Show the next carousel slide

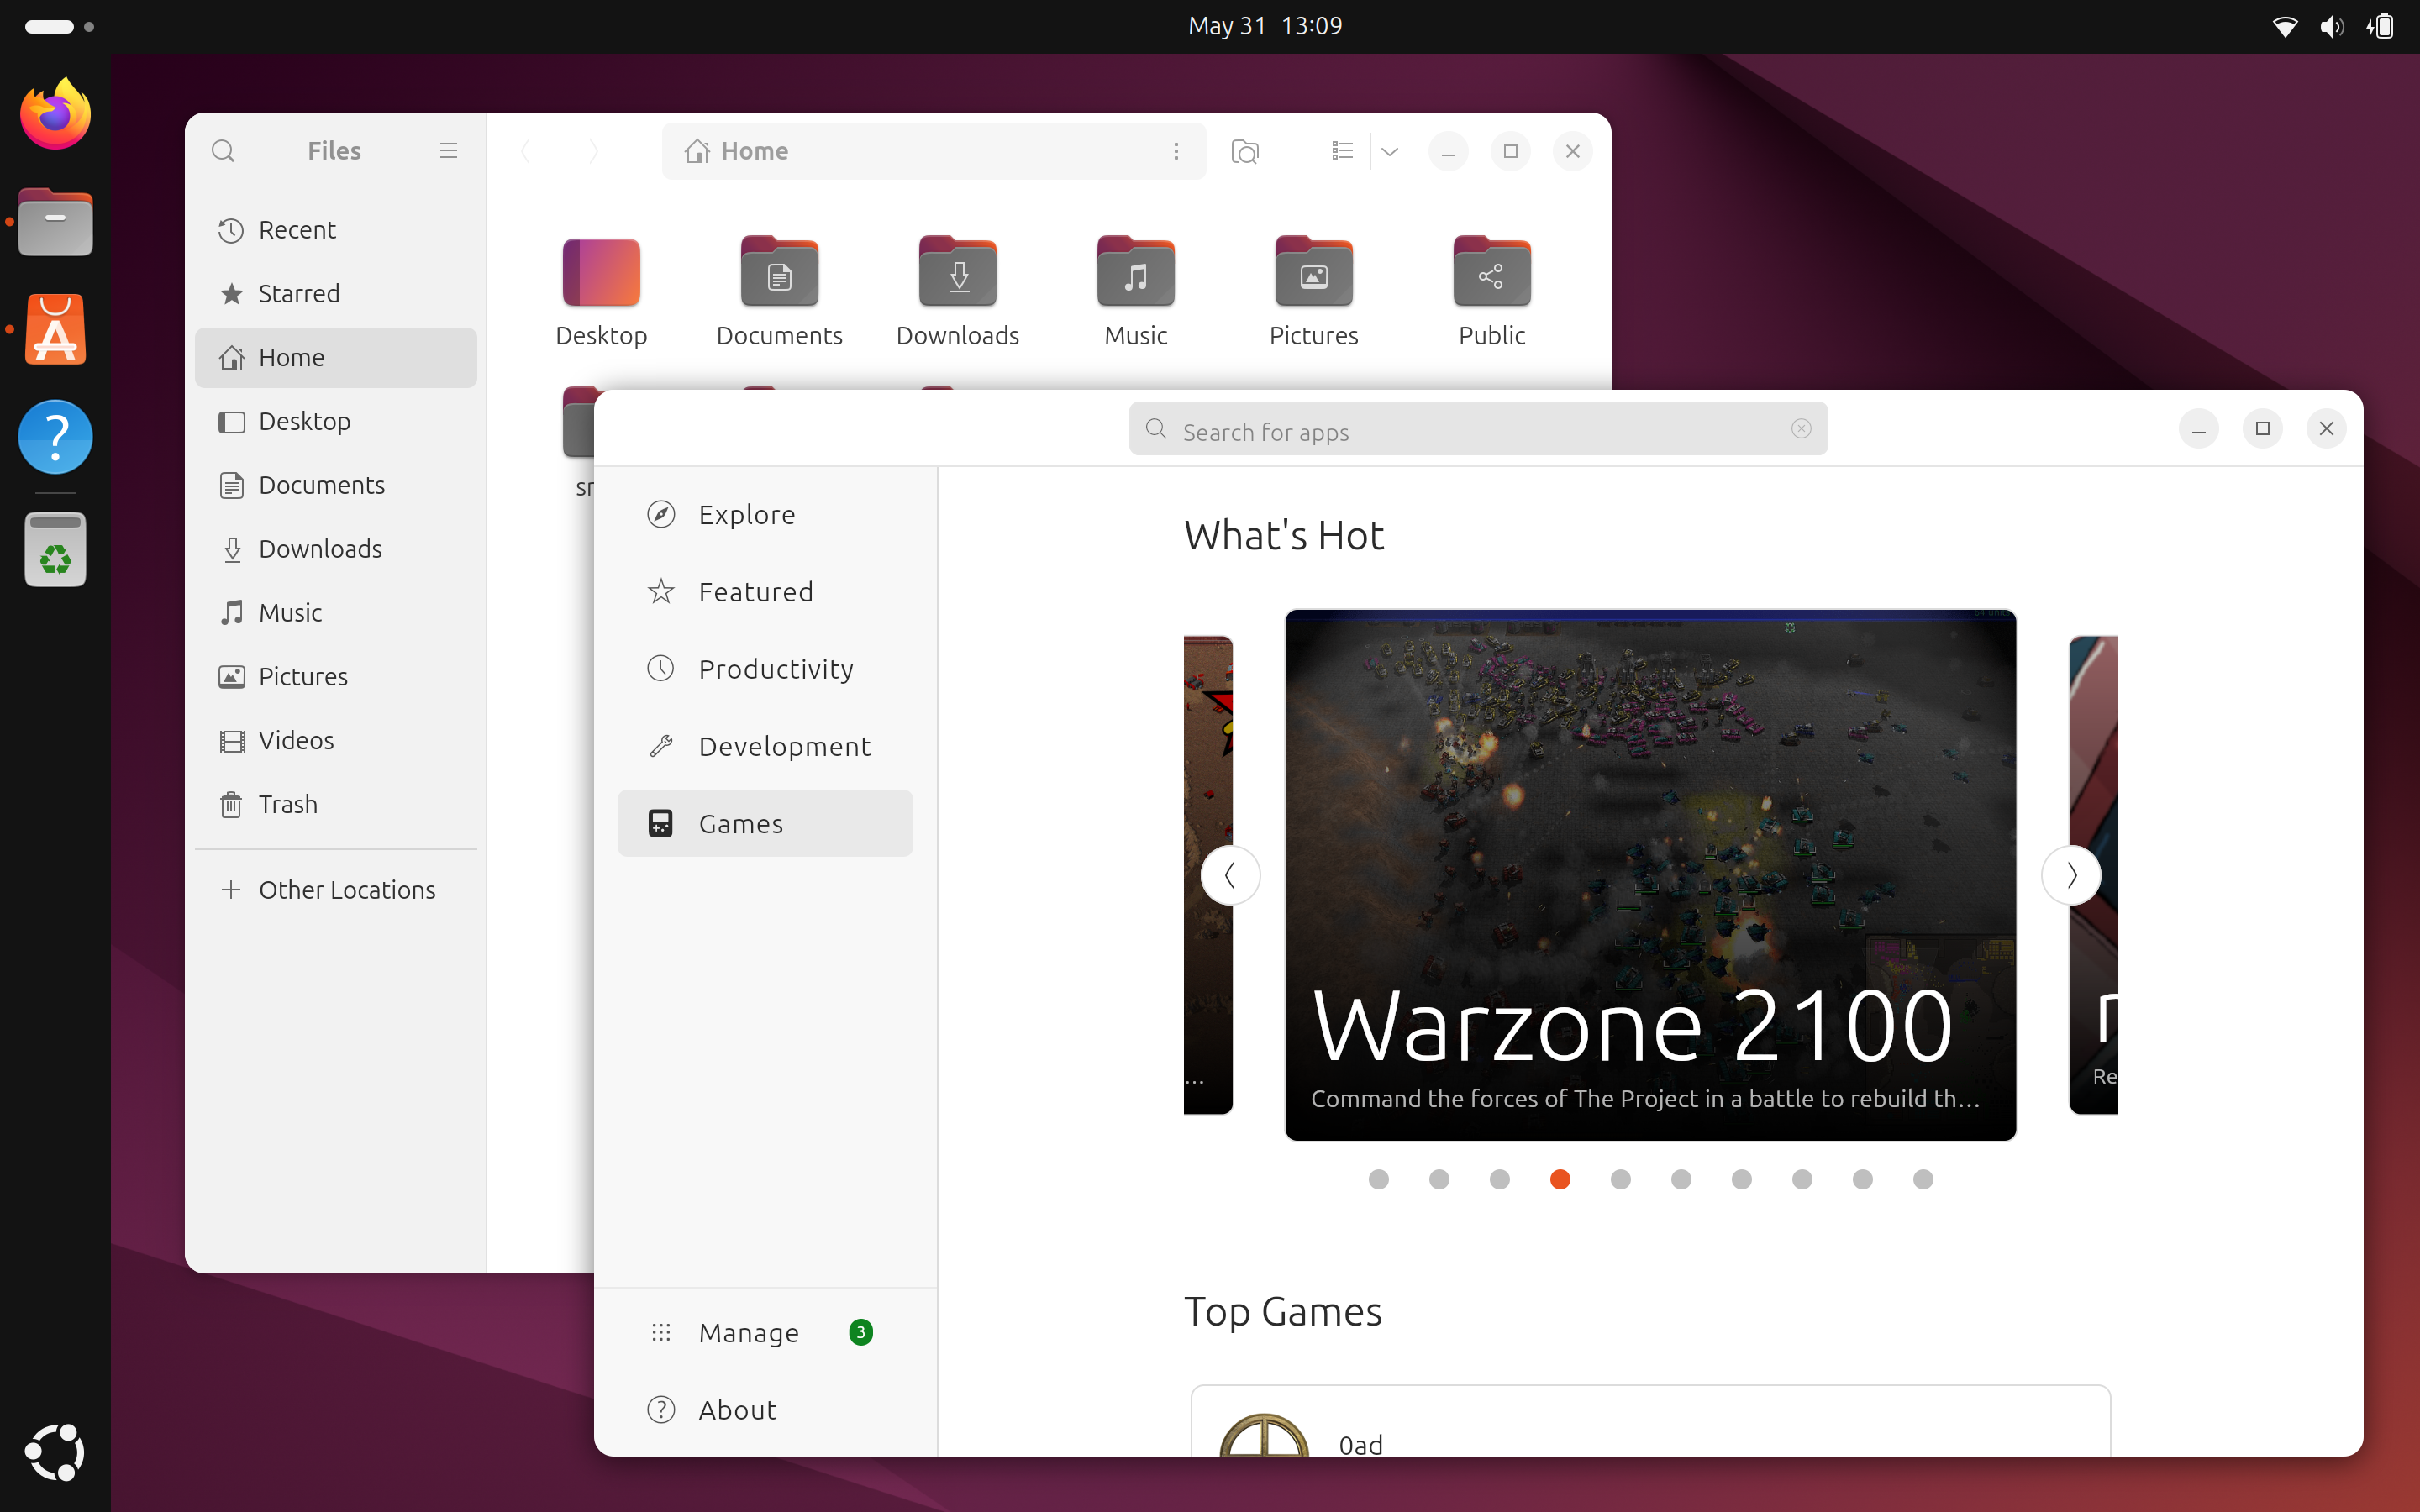[x=2071, y=876]
